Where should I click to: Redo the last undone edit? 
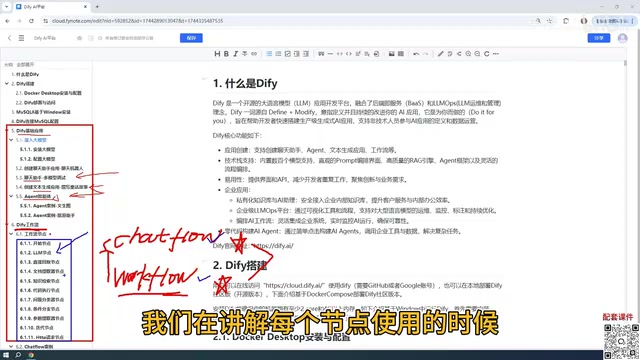pyautogui.click(x=425, y=54)
